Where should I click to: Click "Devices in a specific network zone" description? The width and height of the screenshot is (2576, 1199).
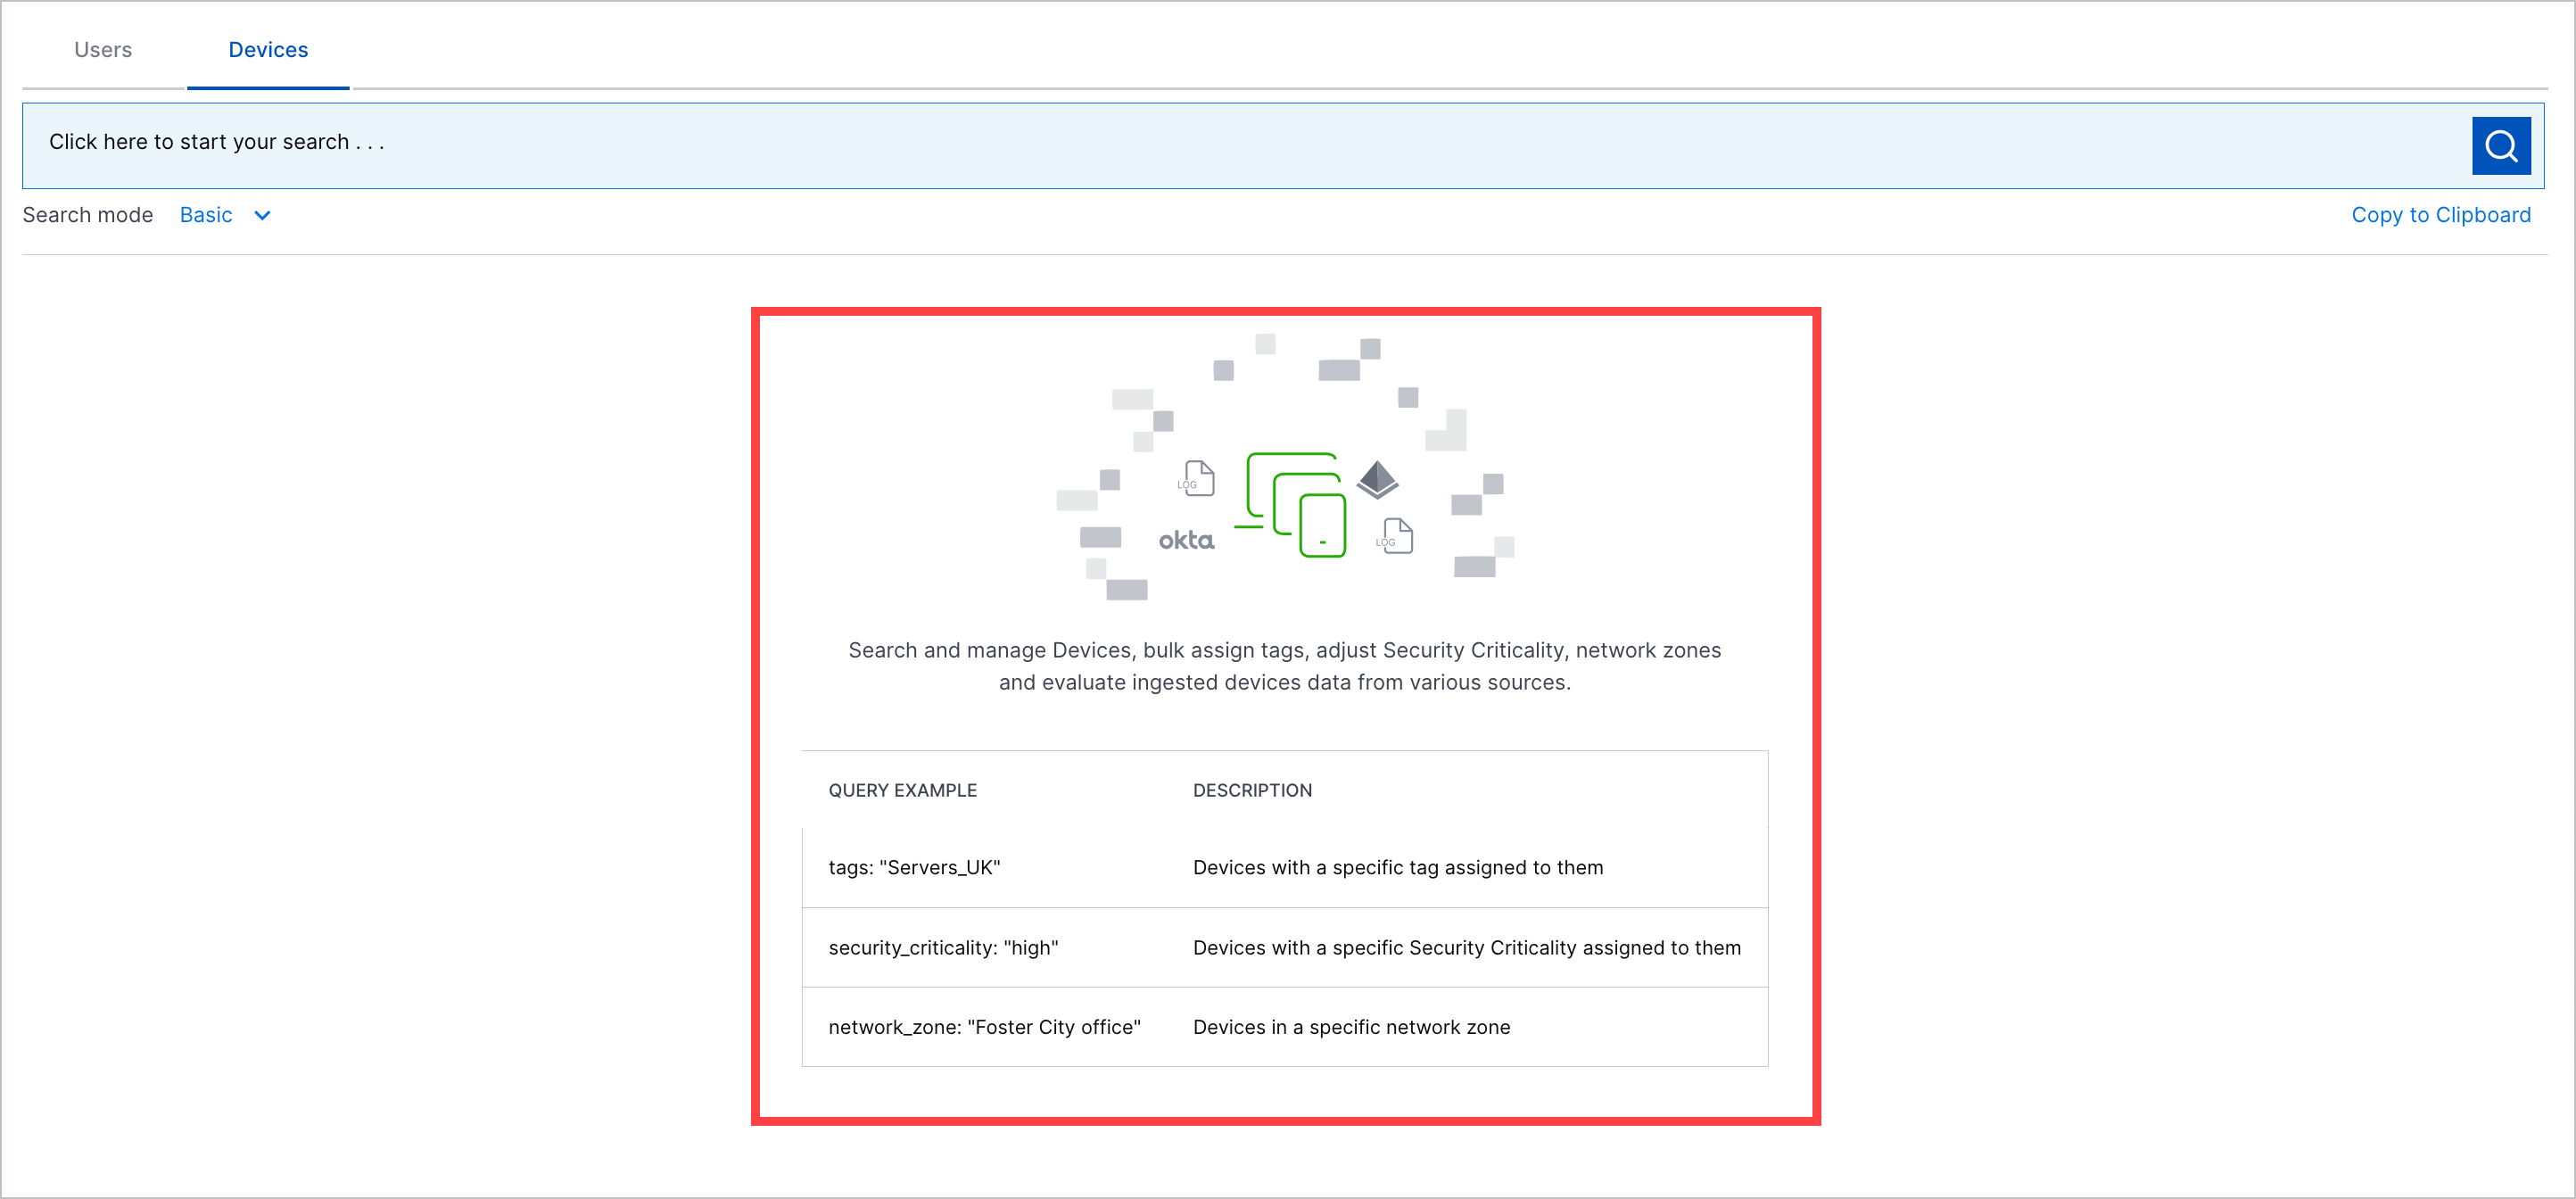tap(1351, 1028)
